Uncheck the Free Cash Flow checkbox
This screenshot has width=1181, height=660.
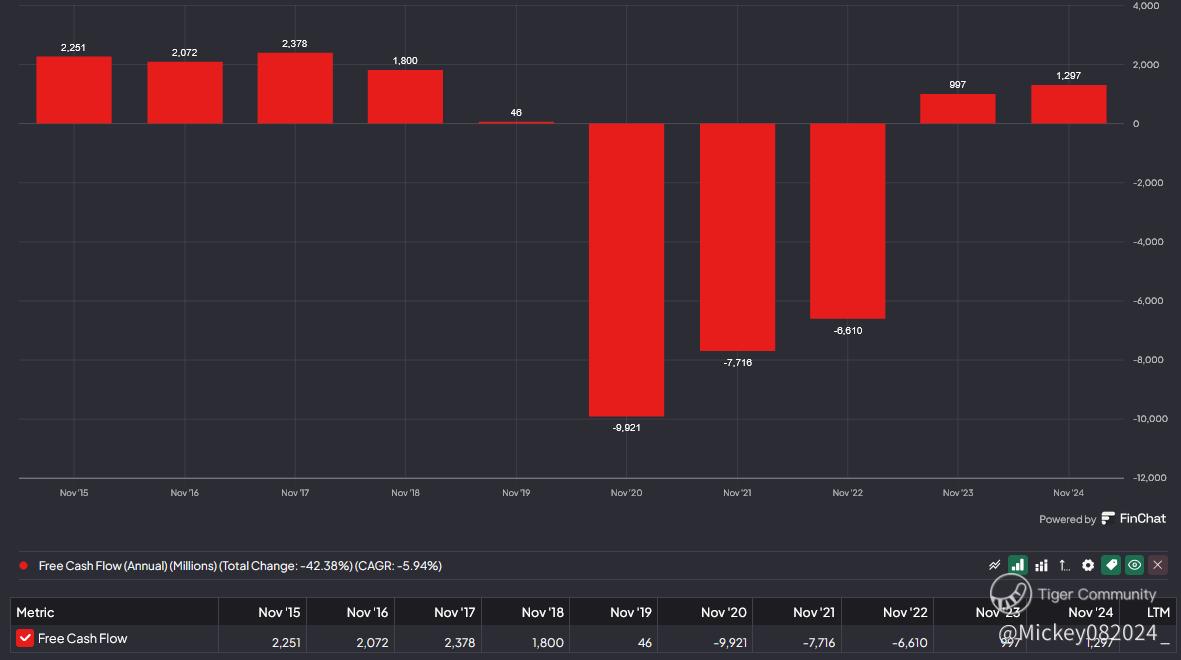(25, 638)
